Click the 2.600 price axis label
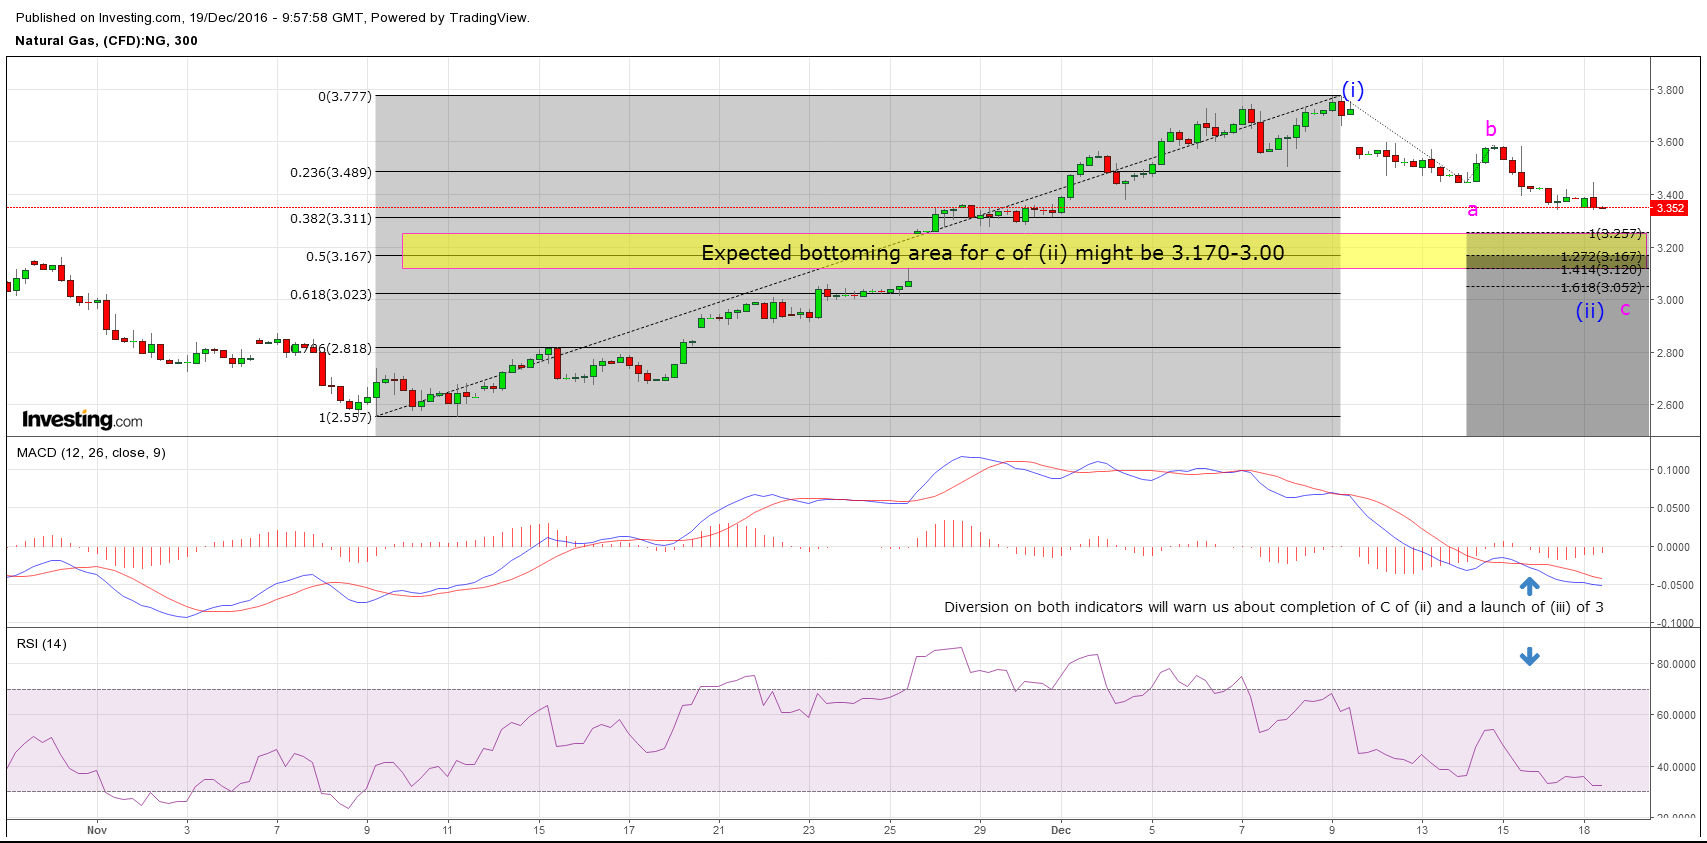The width and height of the screenshot is (1707, 843). [1670, 405]
